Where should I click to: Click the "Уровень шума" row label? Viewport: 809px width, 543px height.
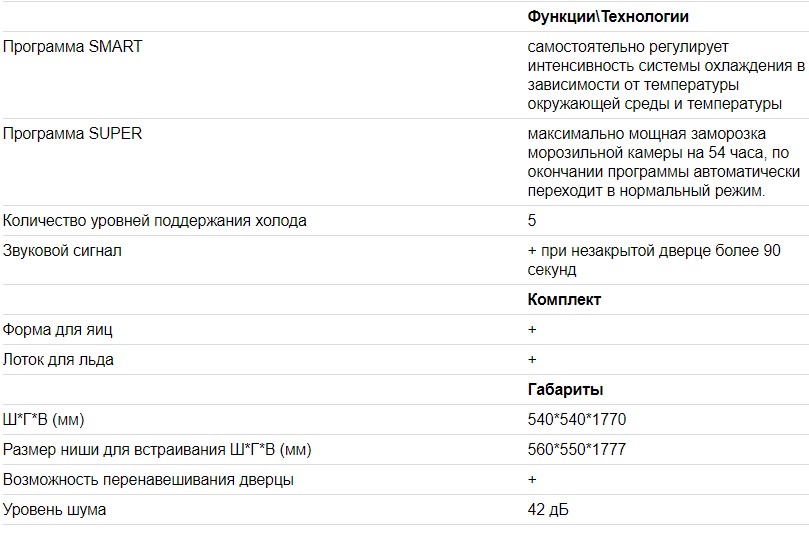click(x=54, y=509)
